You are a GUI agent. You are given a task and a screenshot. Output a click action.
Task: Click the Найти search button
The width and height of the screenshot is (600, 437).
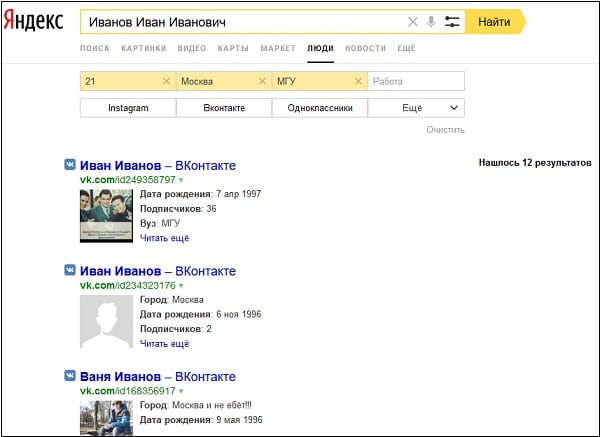point(495,22)
